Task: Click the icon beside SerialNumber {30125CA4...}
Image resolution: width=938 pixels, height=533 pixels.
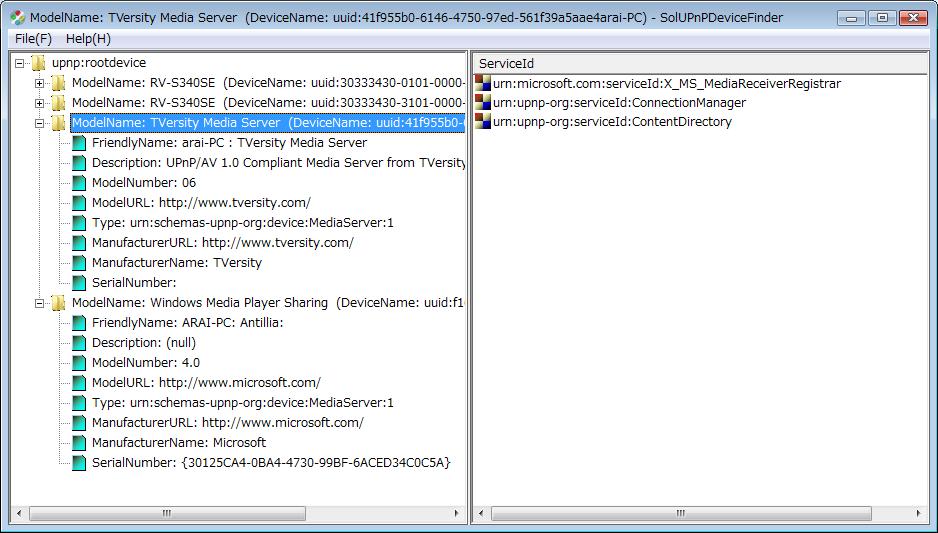Action: click(79, 463)
